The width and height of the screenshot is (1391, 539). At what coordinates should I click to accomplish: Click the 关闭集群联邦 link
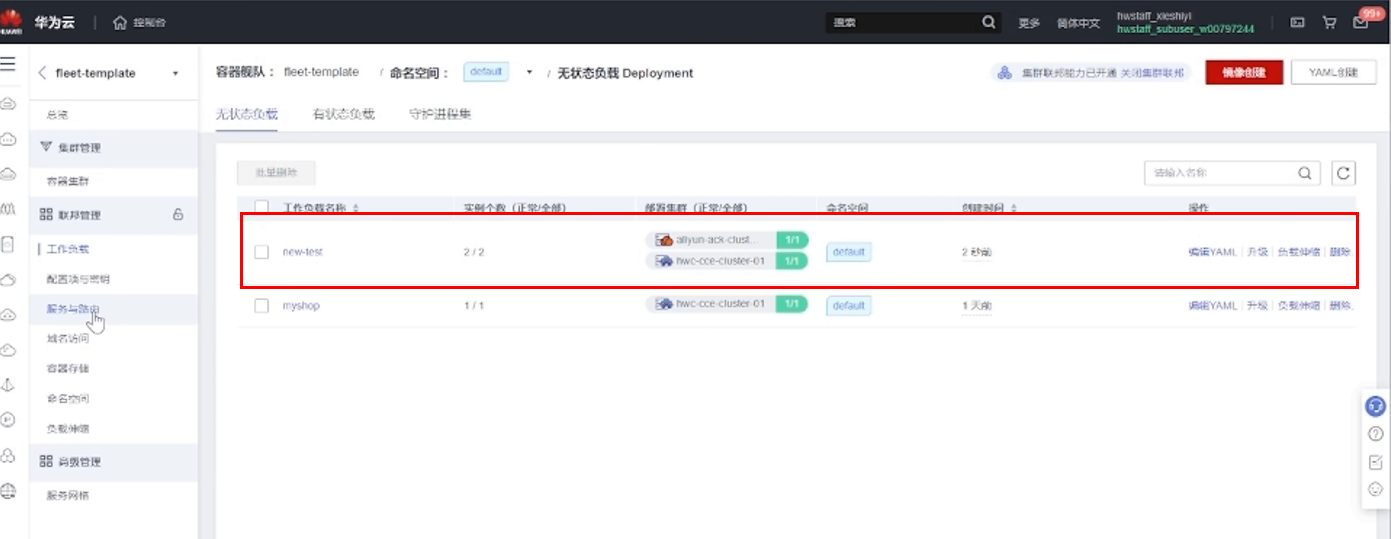[x=1151, y=73]
